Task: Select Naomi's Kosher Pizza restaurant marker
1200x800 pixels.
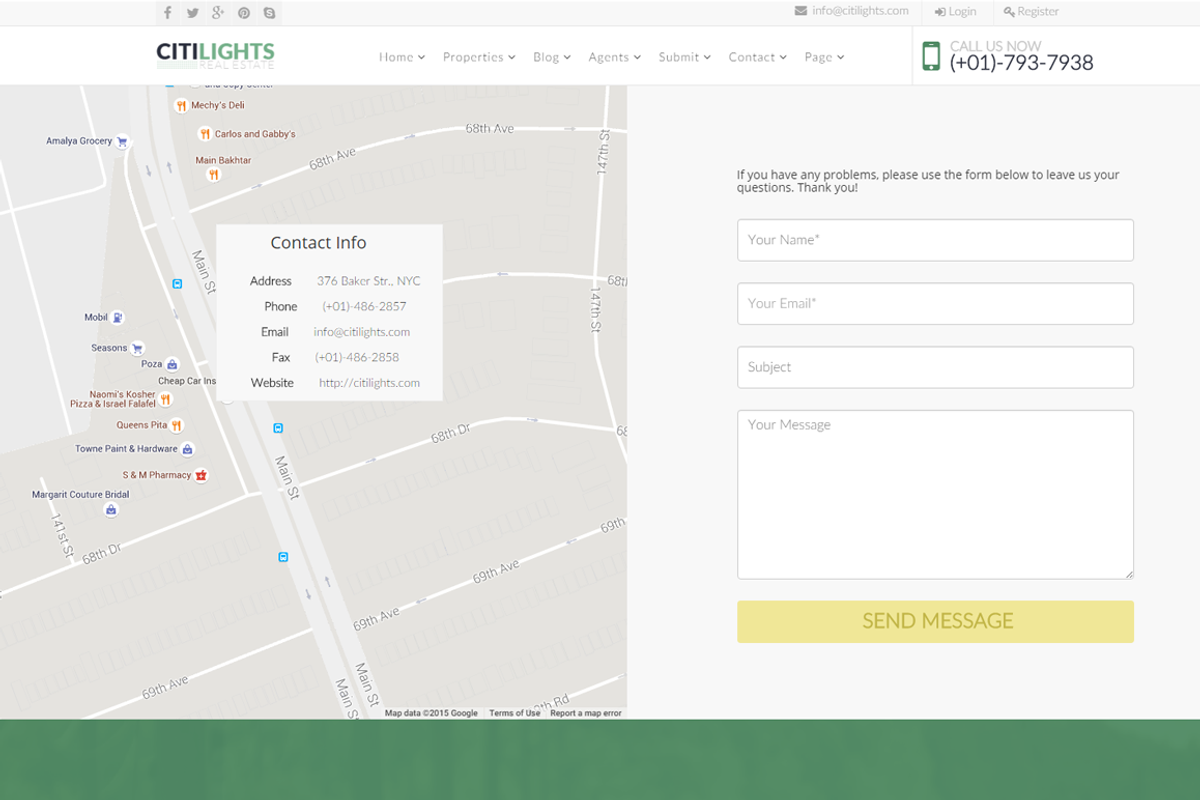Action: (x=166, y=399)
